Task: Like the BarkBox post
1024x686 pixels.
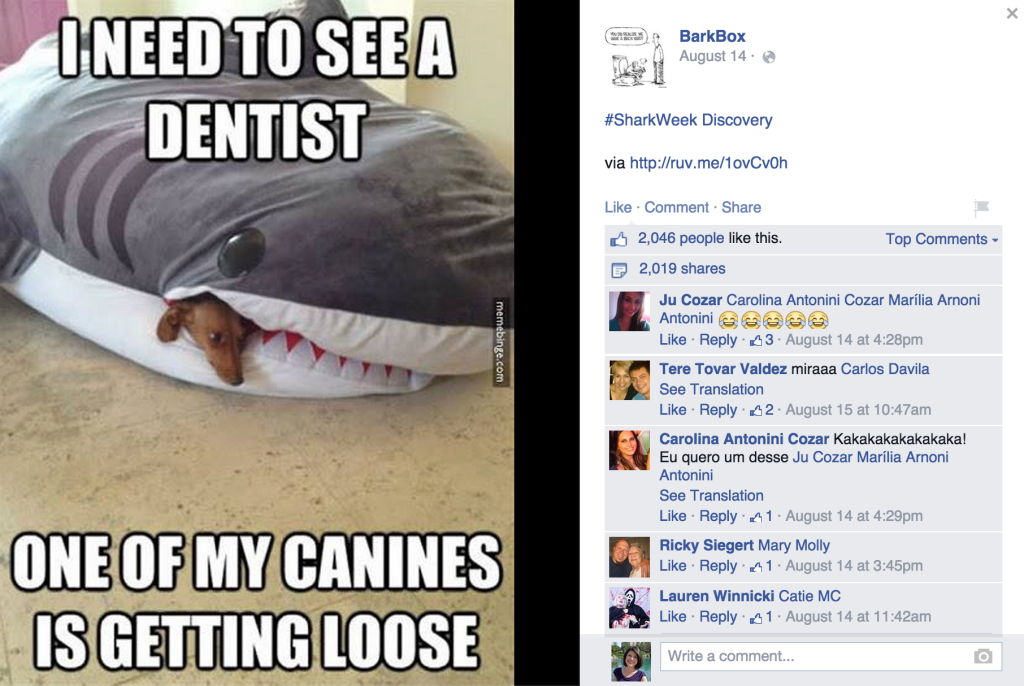Action: point(618,208)
